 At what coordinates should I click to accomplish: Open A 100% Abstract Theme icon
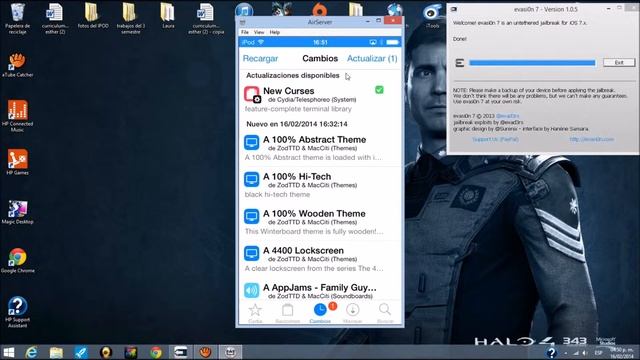251,142
